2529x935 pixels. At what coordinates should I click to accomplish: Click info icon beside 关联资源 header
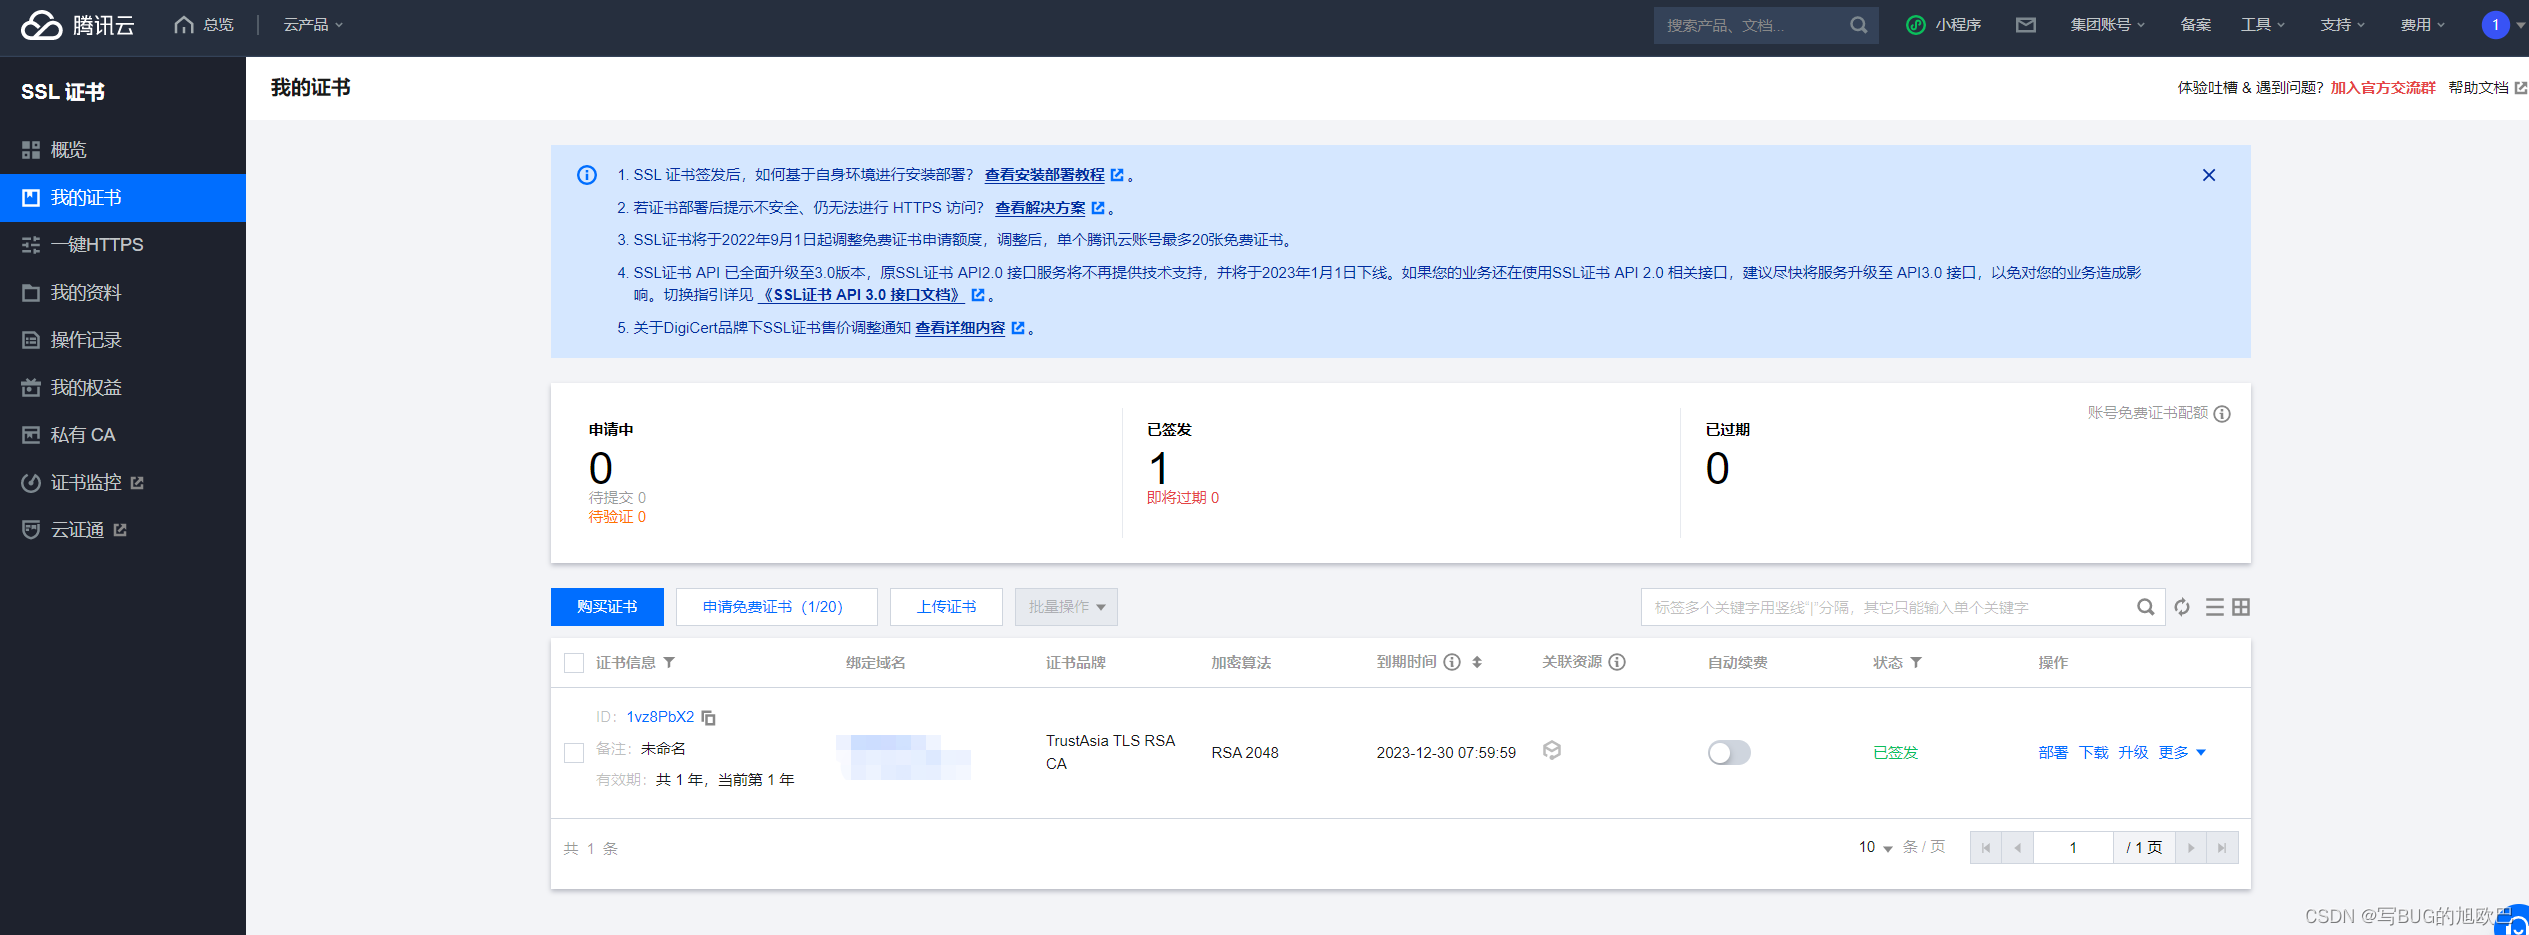pyautogui.click(x=1617, y=662)
